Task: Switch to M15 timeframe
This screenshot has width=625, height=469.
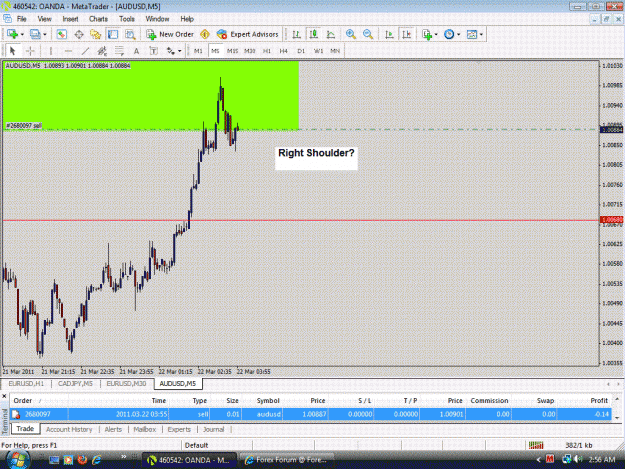Action: pyautogui.click(x=232, y=51)
